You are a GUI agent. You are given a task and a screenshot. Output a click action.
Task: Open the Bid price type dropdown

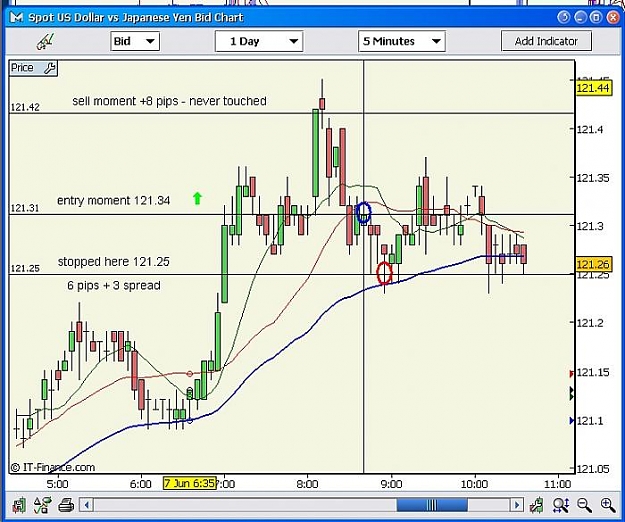click(x=135, y=41)
